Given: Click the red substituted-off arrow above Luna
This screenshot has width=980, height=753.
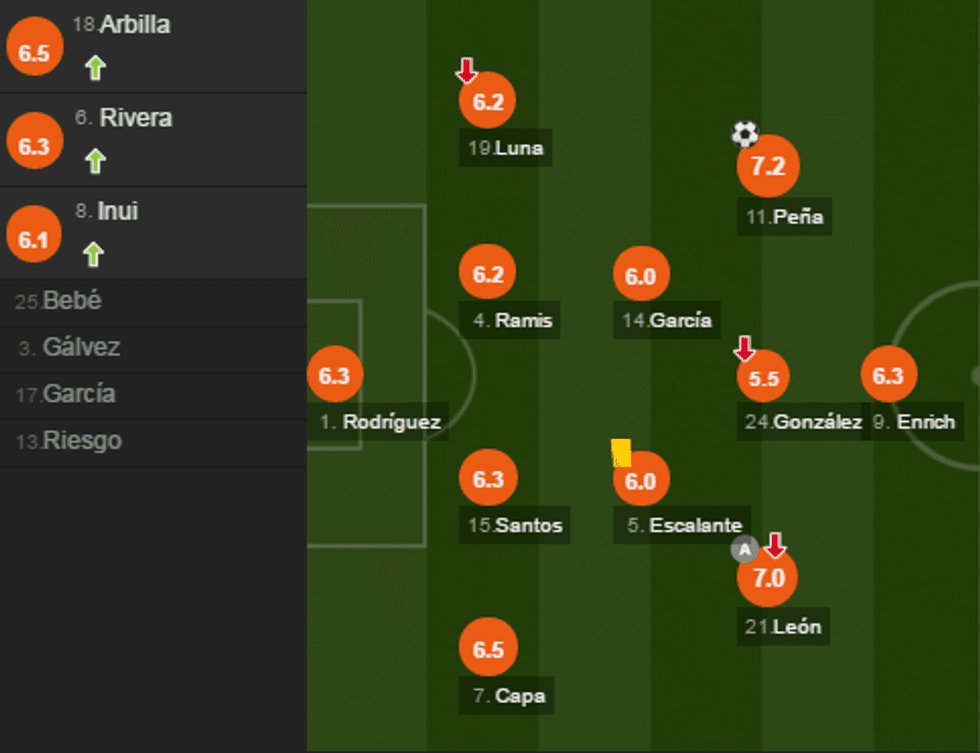Looking at the screenshot, I should 467,71.
